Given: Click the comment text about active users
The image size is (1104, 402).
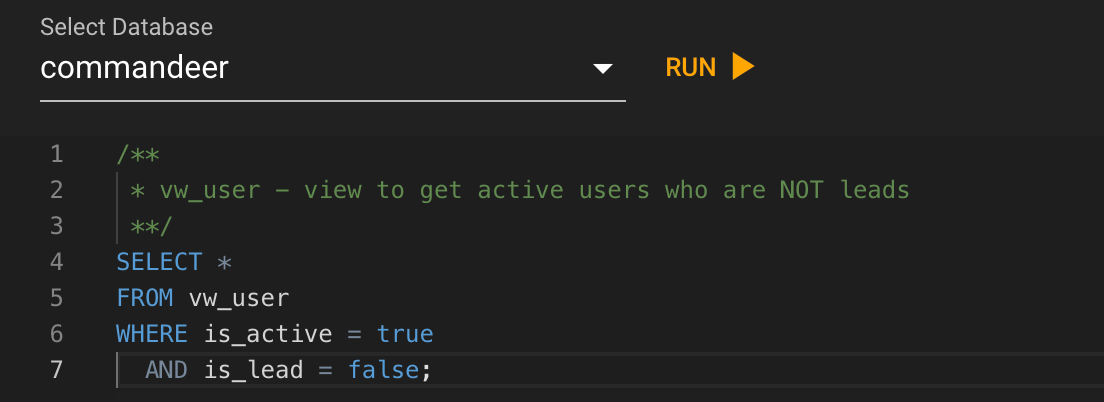Looking at the screenshot, I should coord(534,190).
